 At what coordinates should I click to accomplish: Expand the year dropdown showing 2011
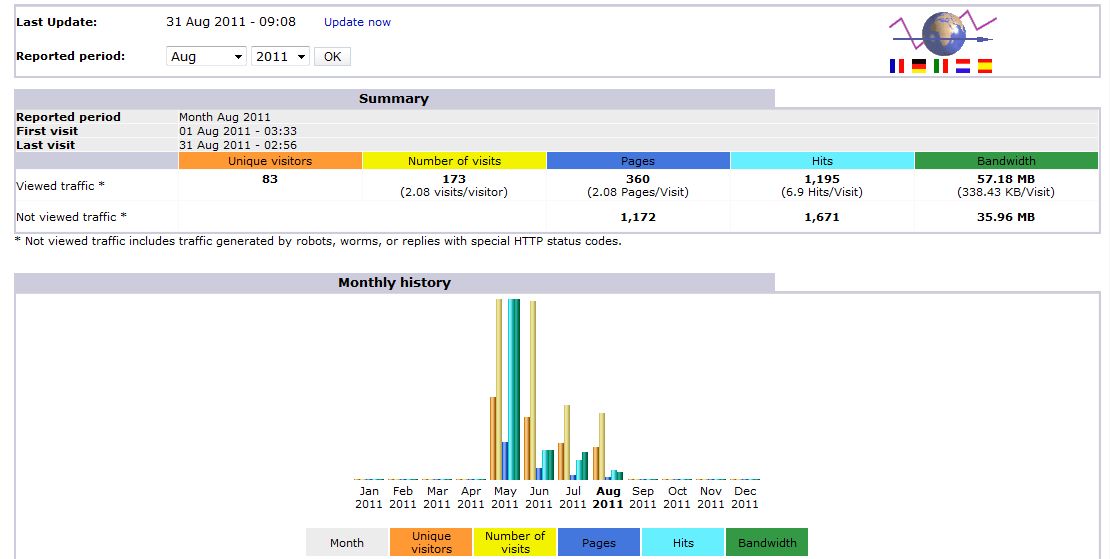pos(280,57)
